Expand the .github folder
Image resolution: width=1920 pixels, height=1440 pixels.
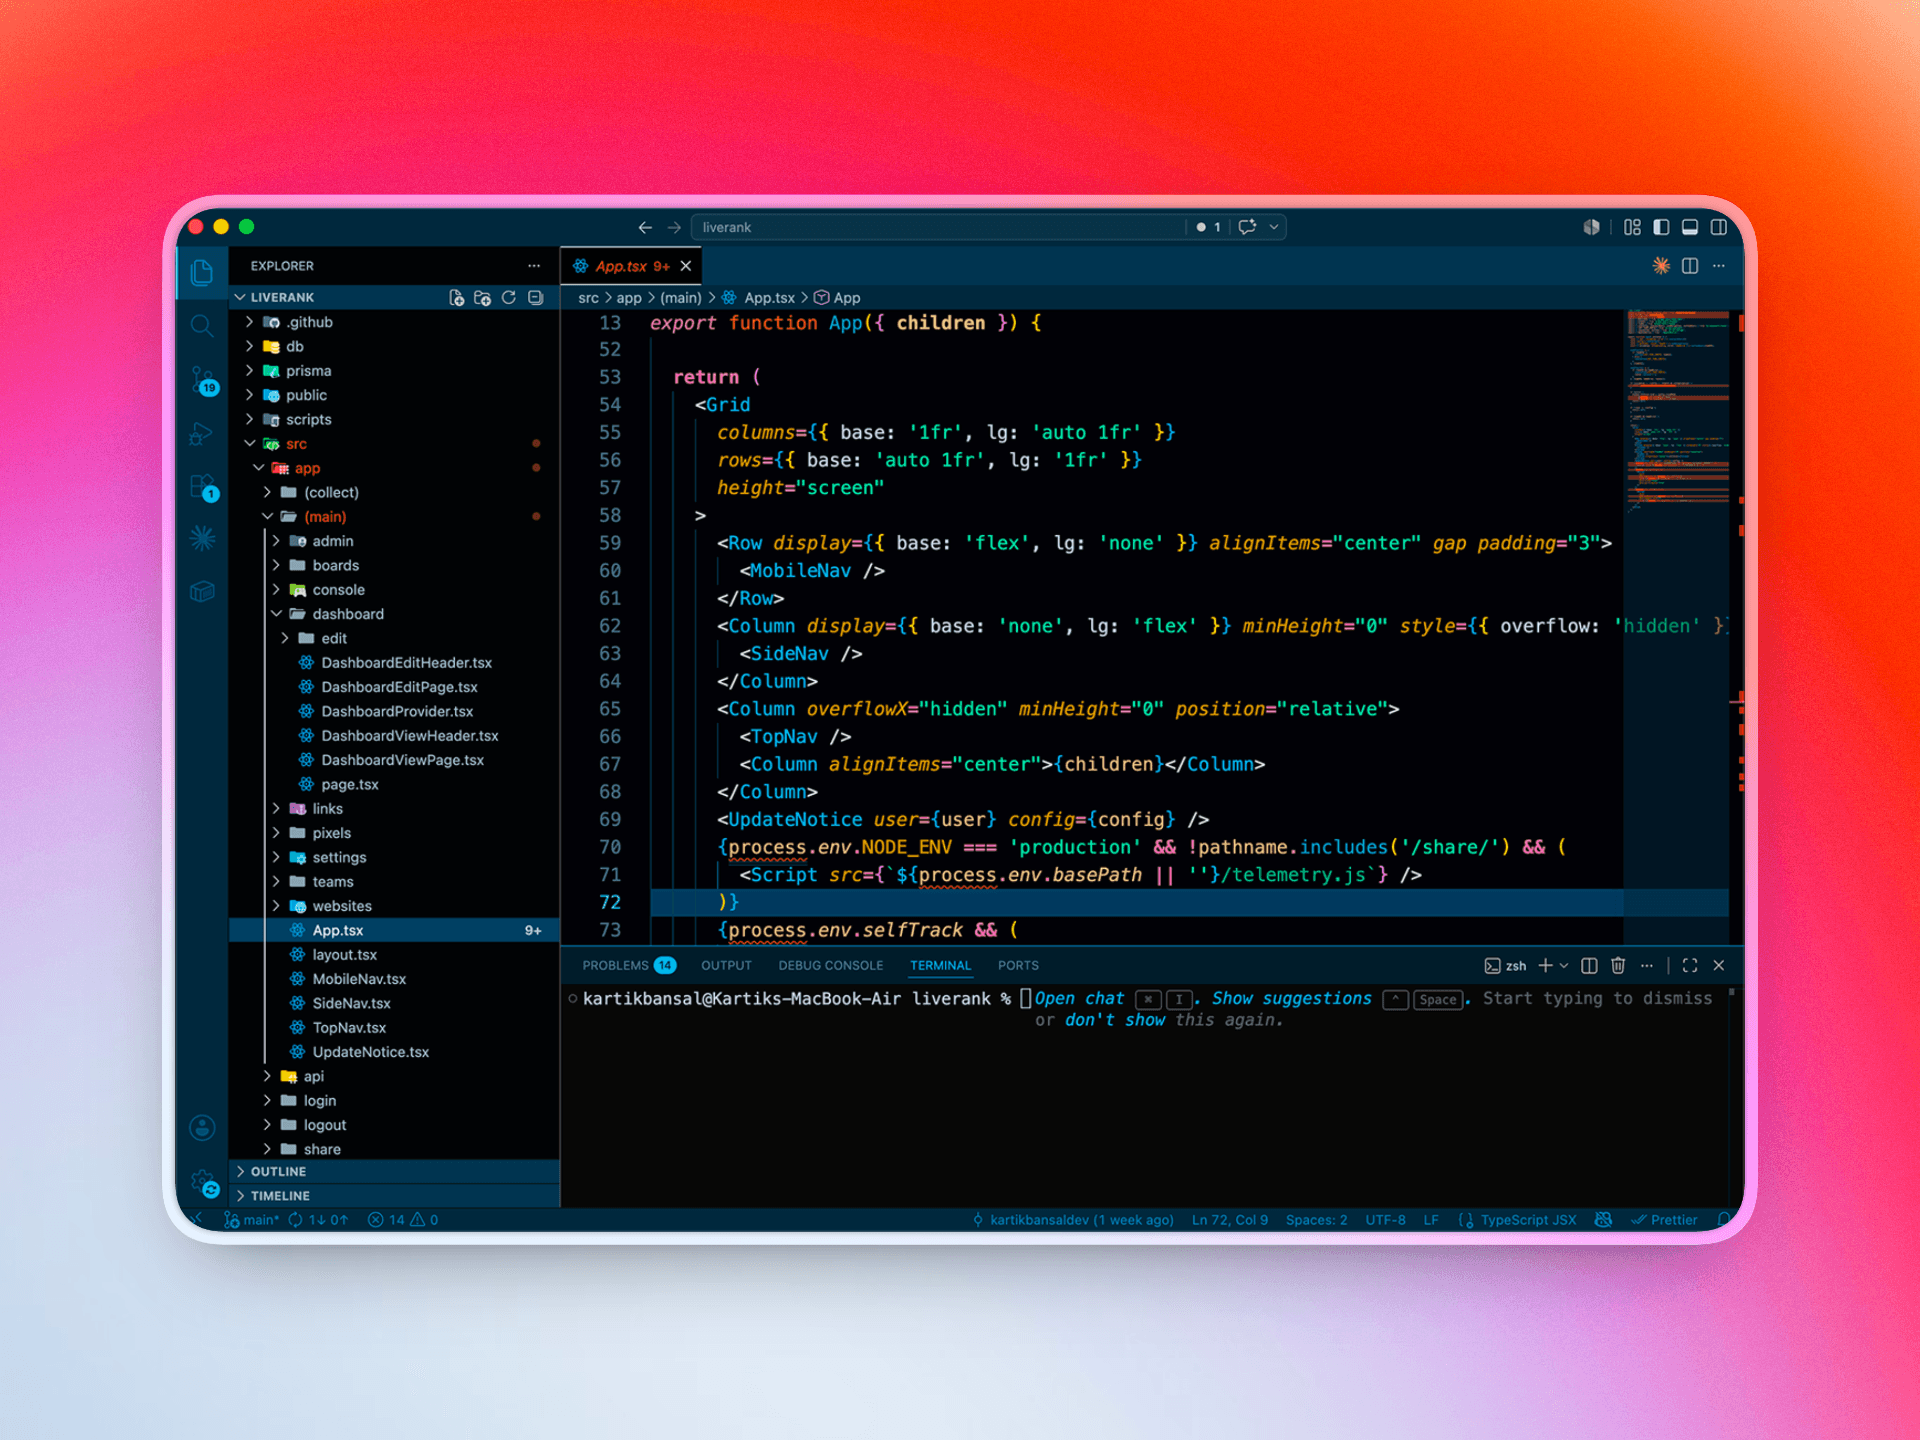click(394, 322)
